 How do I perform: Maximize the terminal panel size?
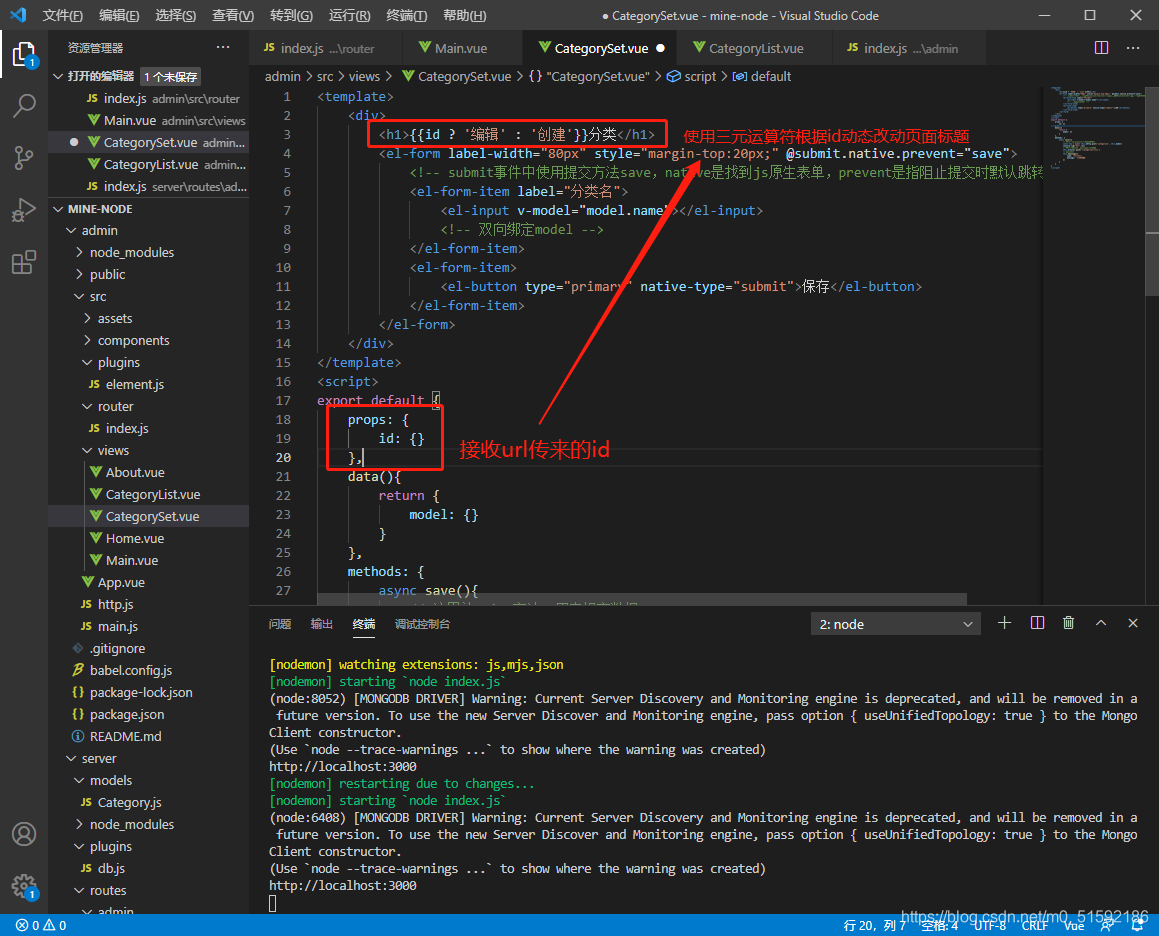[x=1101, y=623]
